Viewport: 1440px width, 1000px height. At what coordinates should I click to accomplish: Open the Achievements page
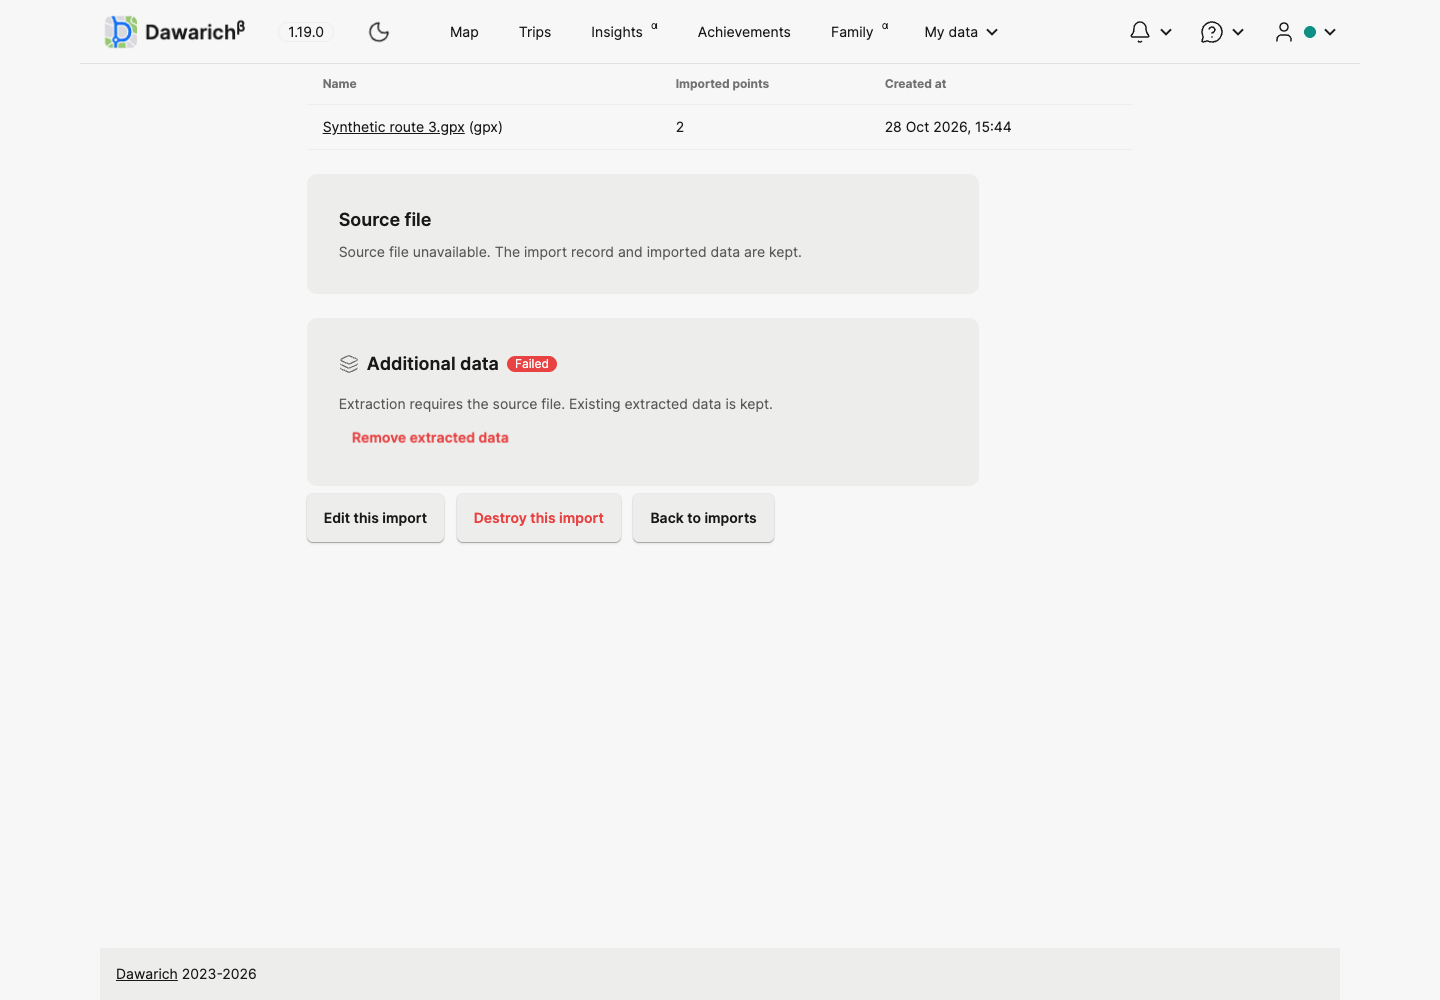744,32
